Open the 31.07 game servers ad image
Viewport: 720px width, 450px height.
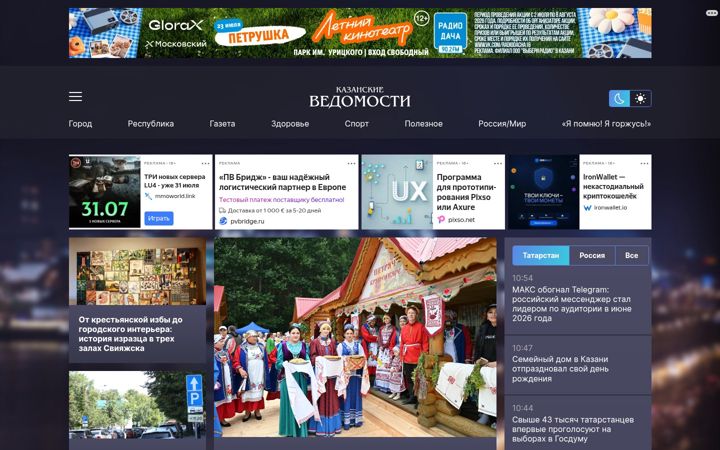[x=105, y=191]
